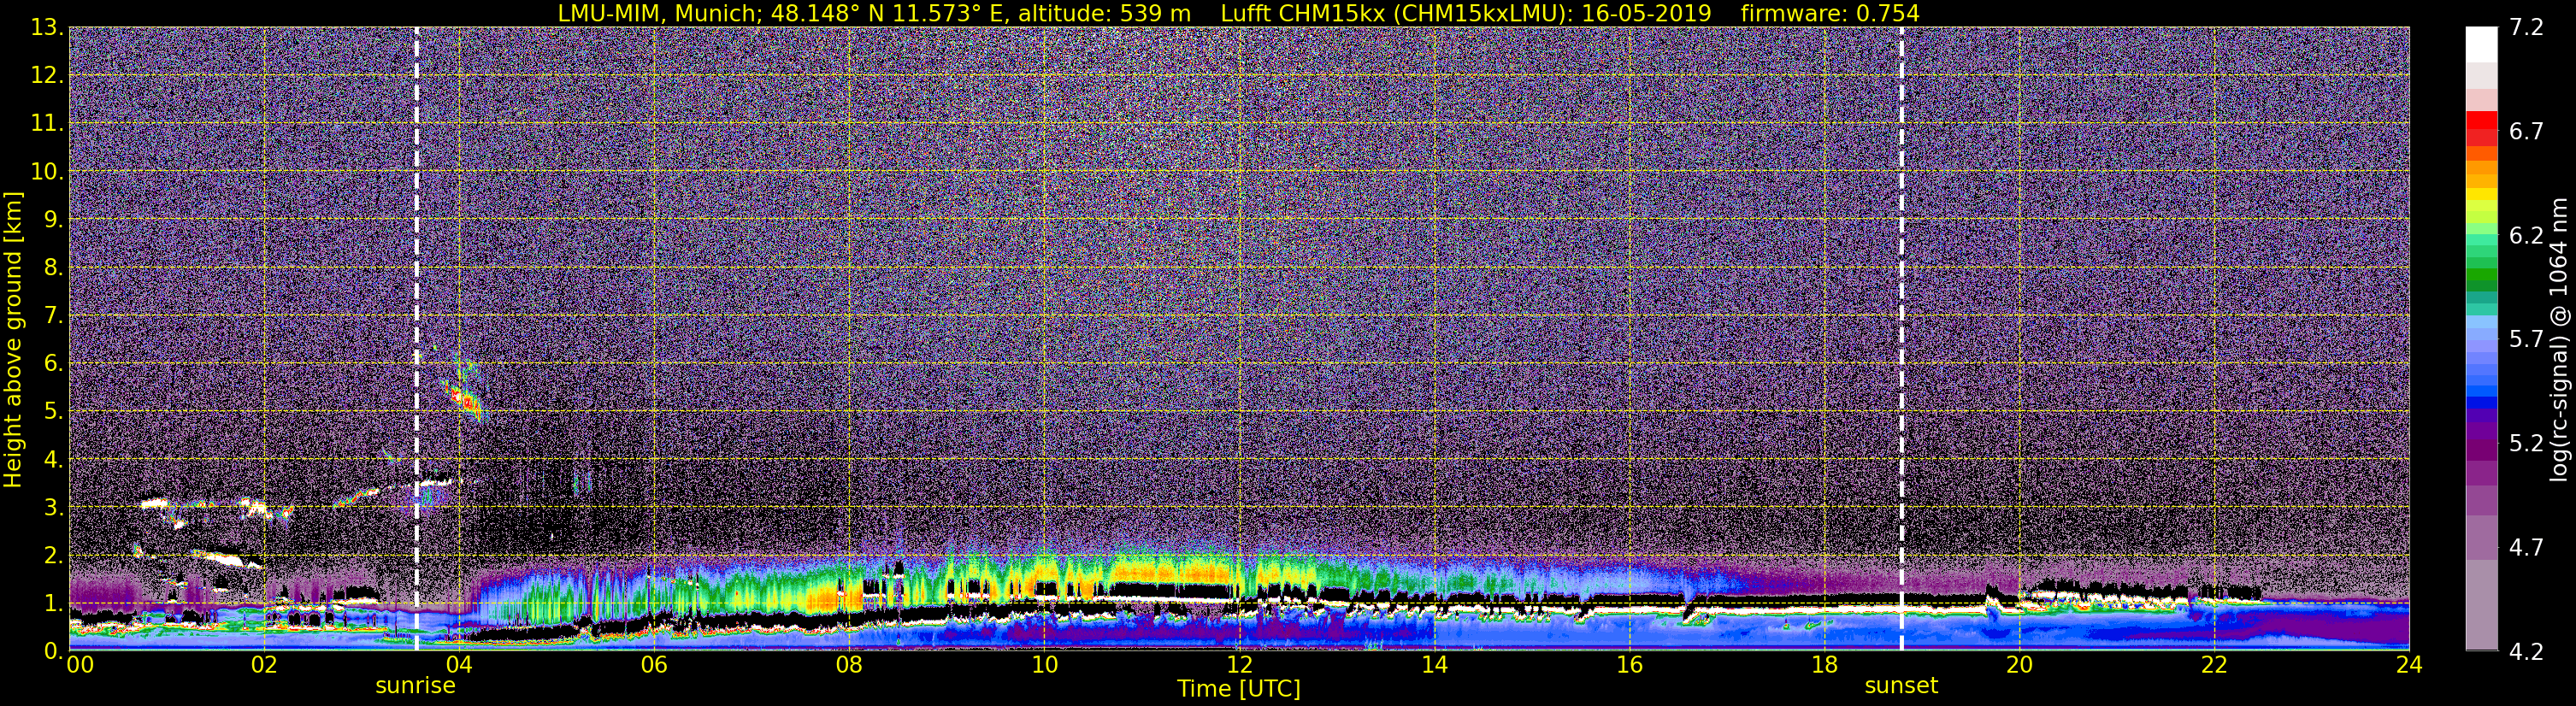Click the plot title starting 'LMU-MIM, Munich'

[x=1238, y=13]
